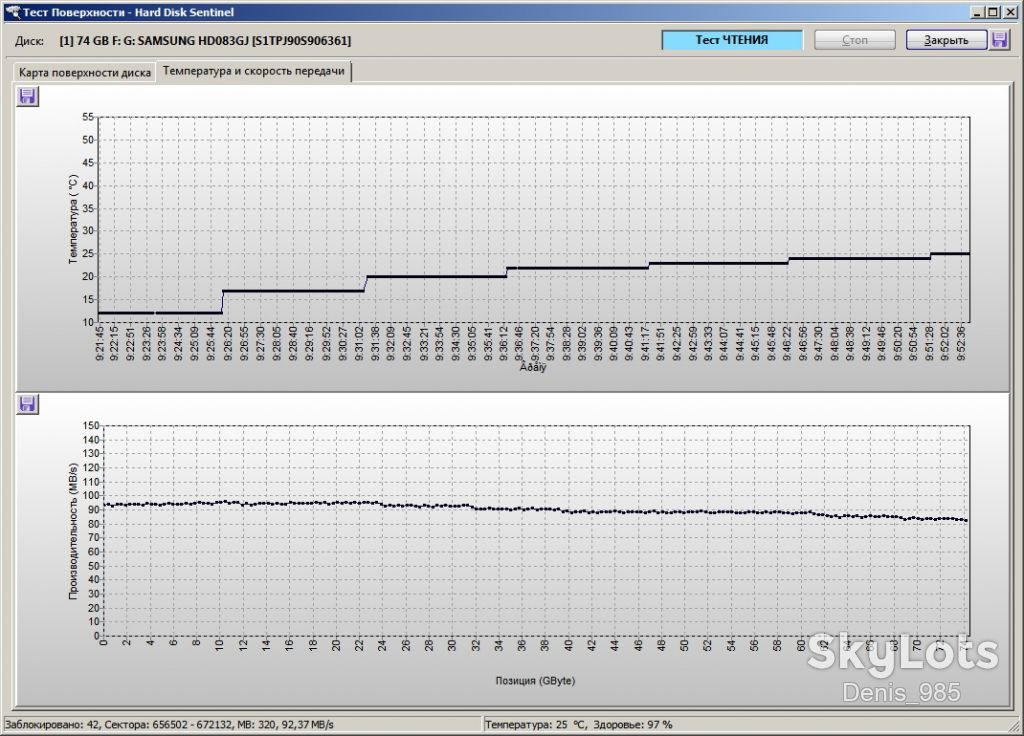Click the disk name SAMSUNG HD083GJ text
This screenshot has width=1024, height=736.
tap(193, 40)
